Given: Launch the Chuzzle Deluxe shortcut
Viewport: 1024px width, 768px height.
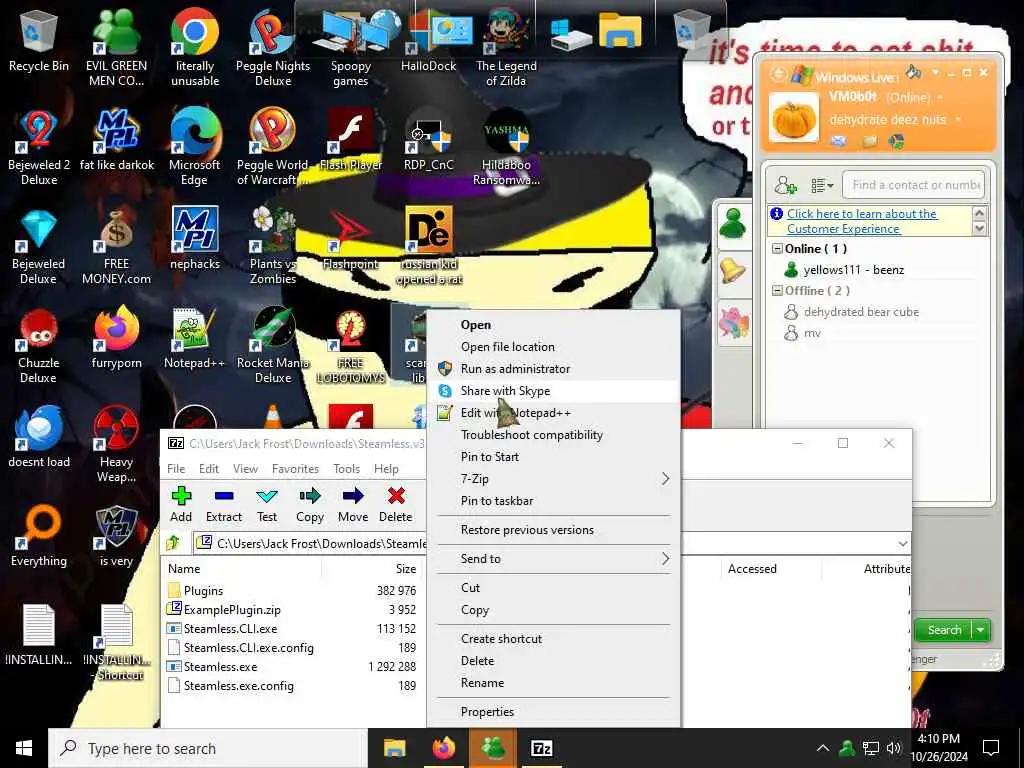Looking at the screenshot, I should pyautogui.click(x=39, y=346).
